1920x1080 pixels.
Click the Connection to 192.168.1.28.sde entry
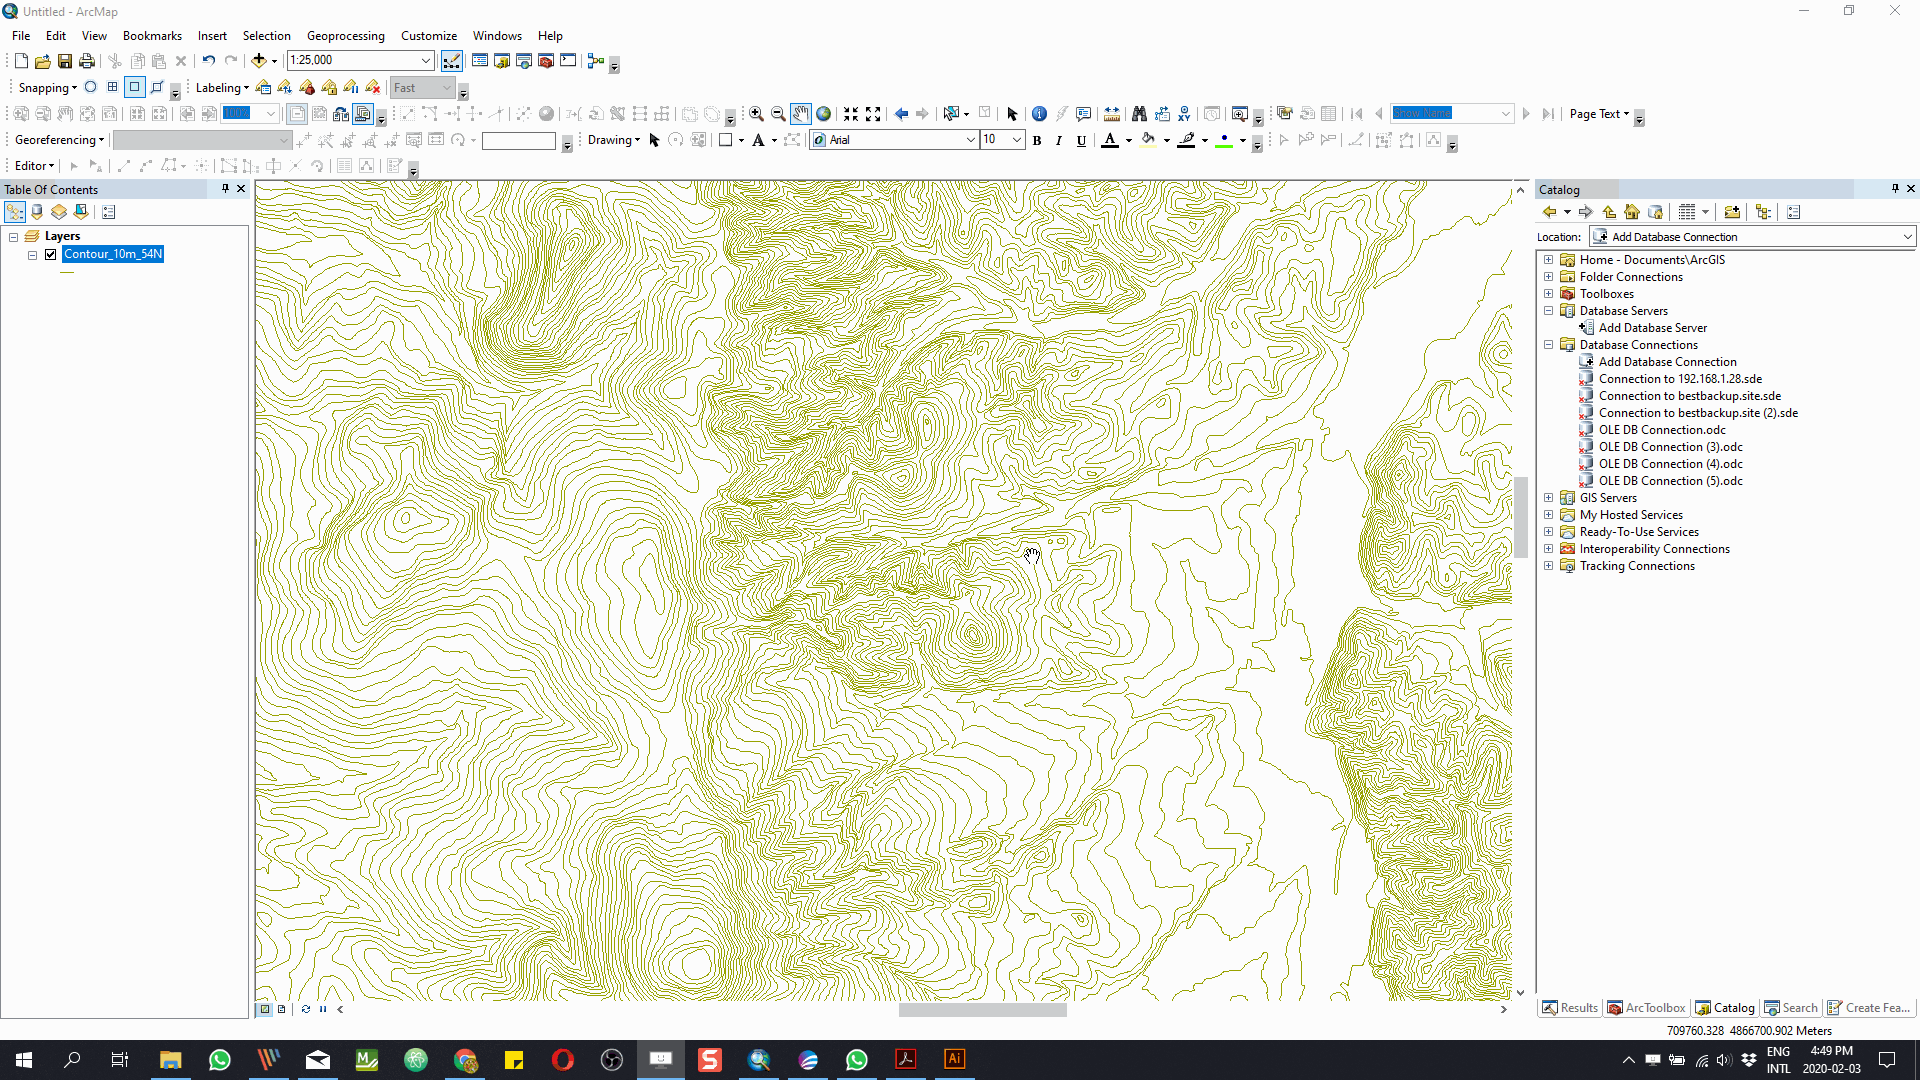tap(1680, 379)
